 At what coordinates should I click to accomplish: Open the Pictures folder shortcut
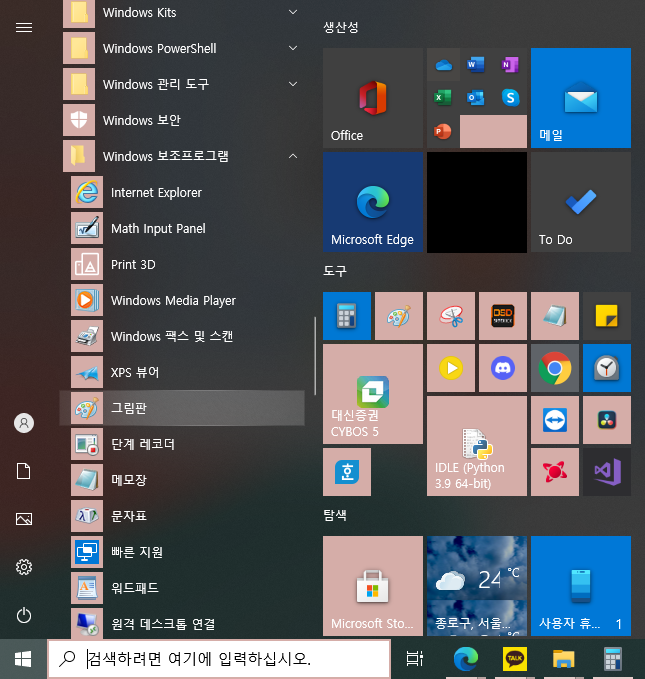coord(24,519)
